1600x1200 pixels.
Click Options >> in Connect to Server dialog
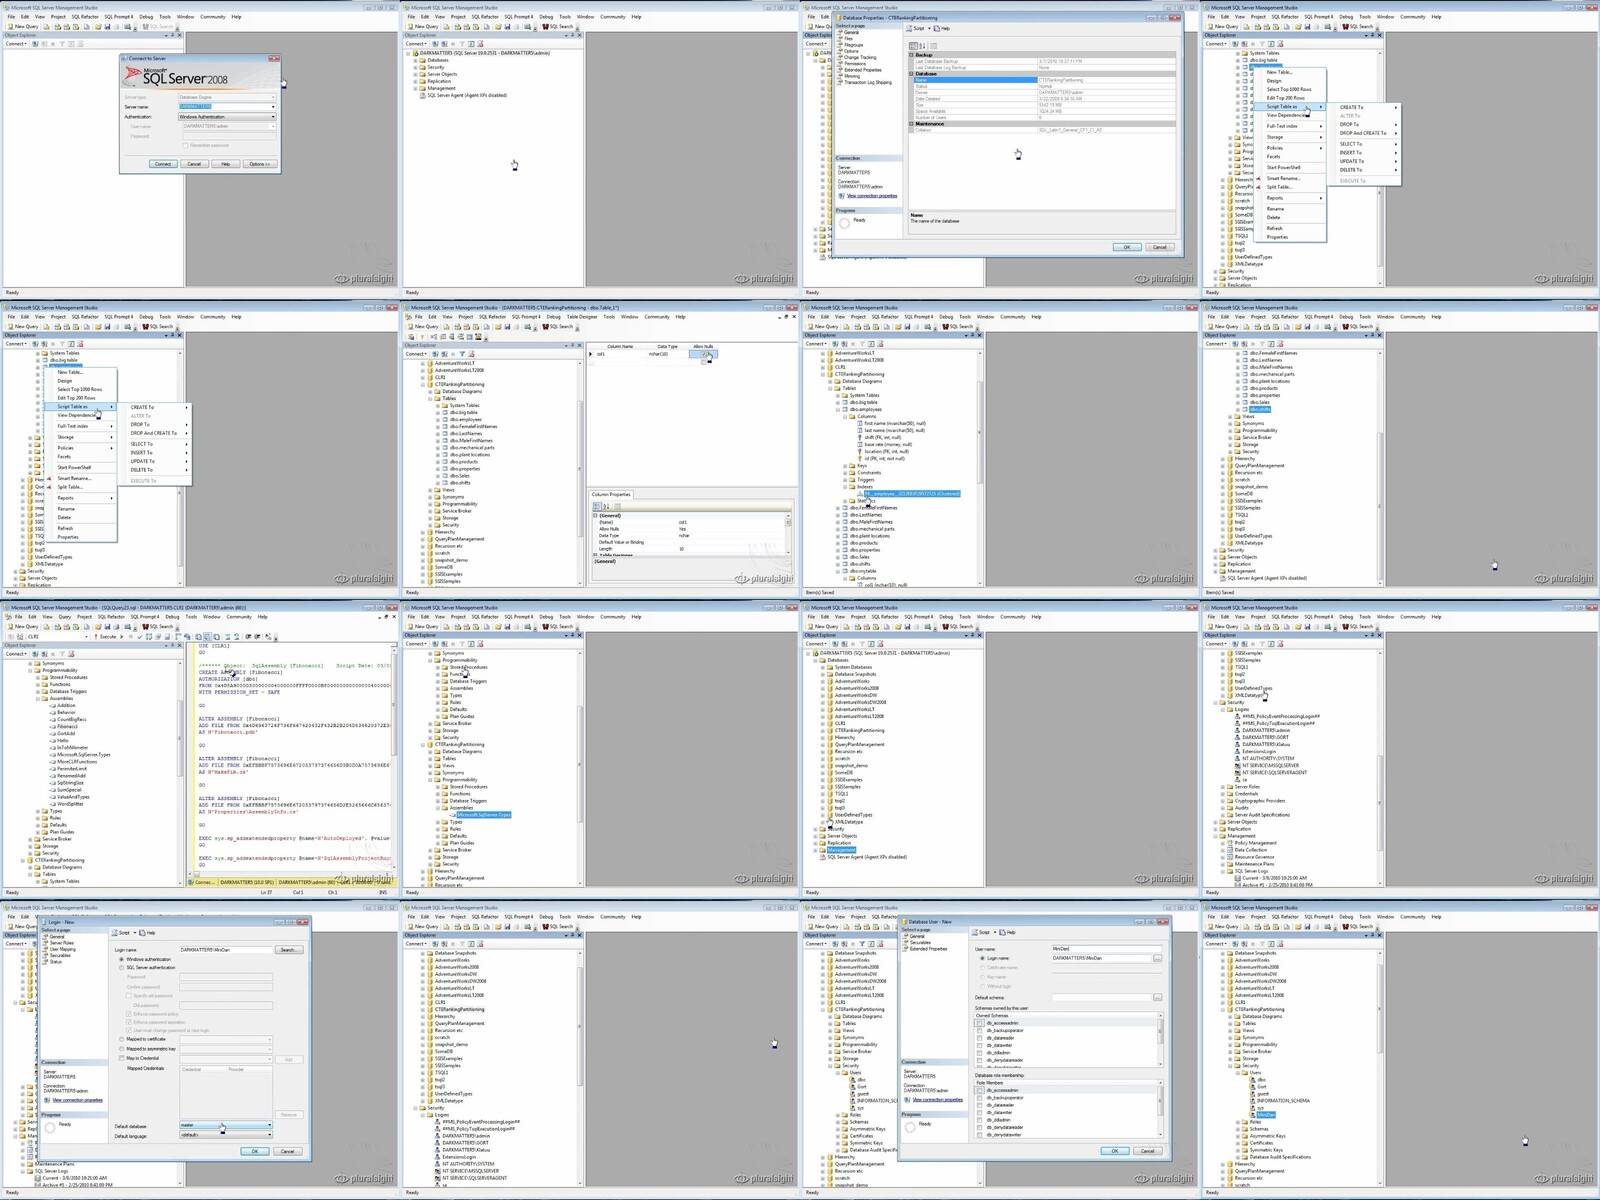pyautogui.click(x=259, y=164)
